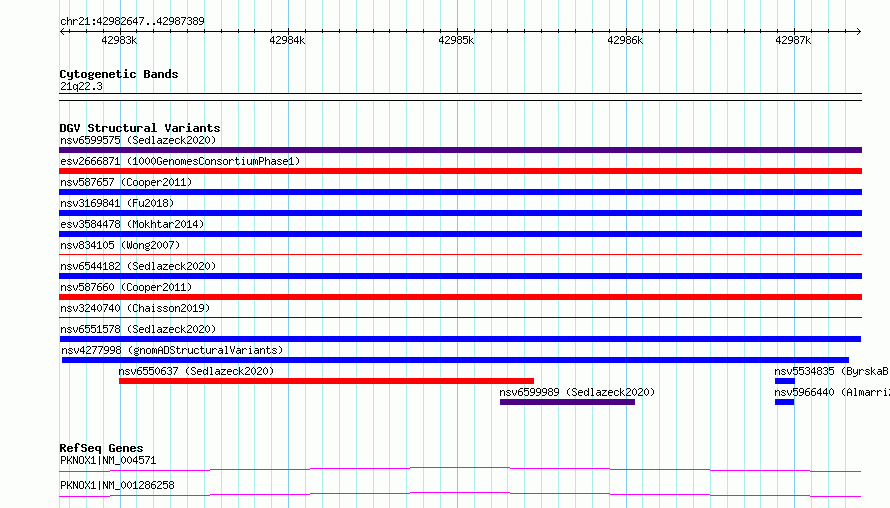The image size is (890, 508).
Task: Open the nsv6599989 (Sedlazeck2020) label
Action: 577,392
